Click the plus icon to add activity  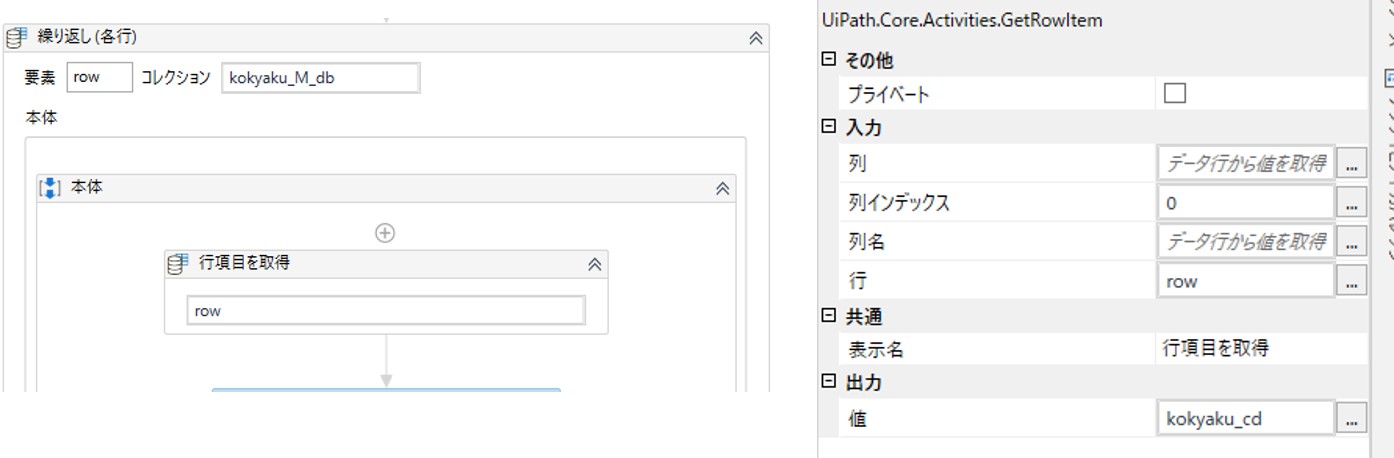point(385,233)
